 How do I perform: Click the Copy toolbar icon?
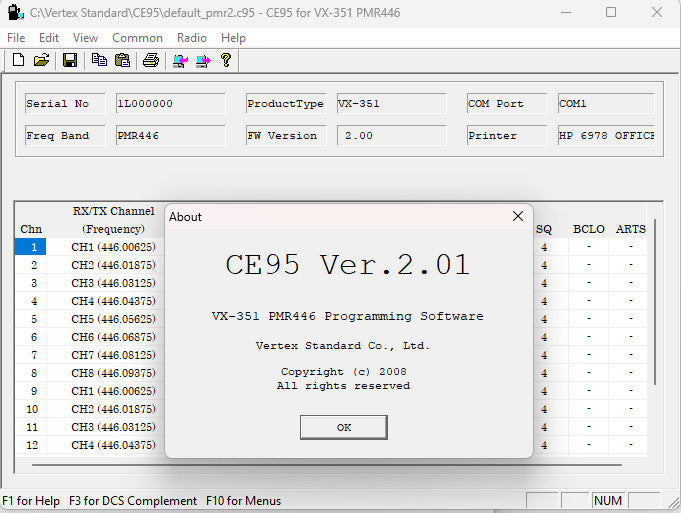tap(99, 60)
